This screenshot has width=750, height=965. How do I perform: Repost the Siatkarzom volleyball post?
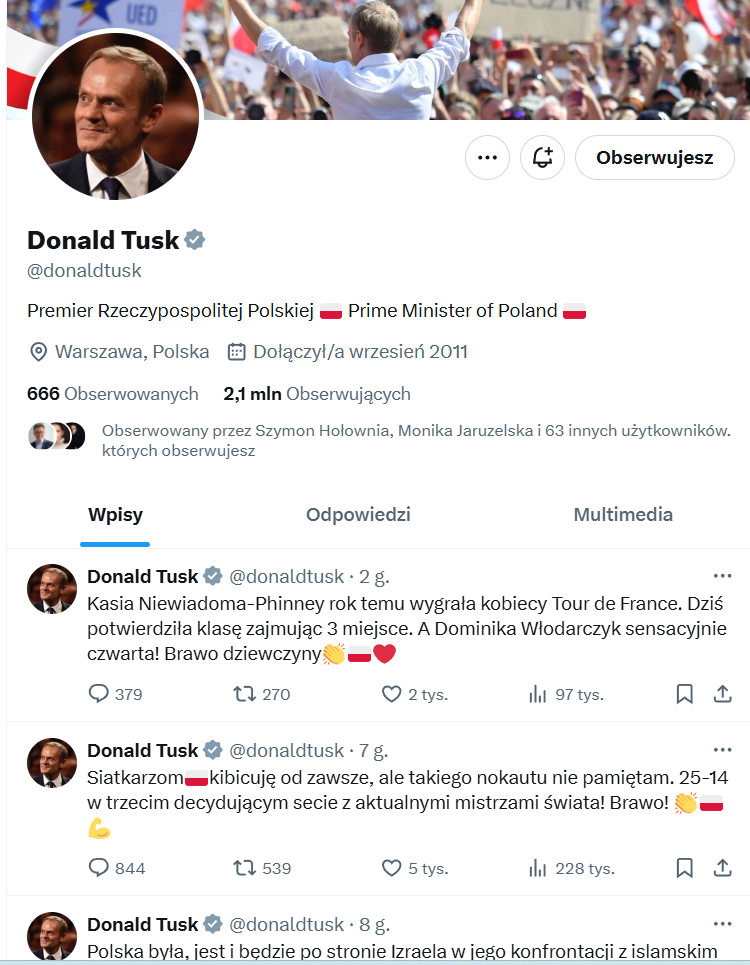coord(244,868)
